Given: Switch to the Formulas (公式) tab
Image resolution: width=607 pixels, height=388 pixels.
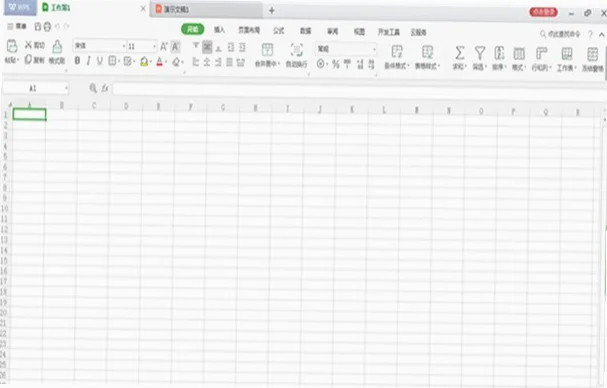Looking at the screenshot, I should pyautogui.click(x=279, y=31).
